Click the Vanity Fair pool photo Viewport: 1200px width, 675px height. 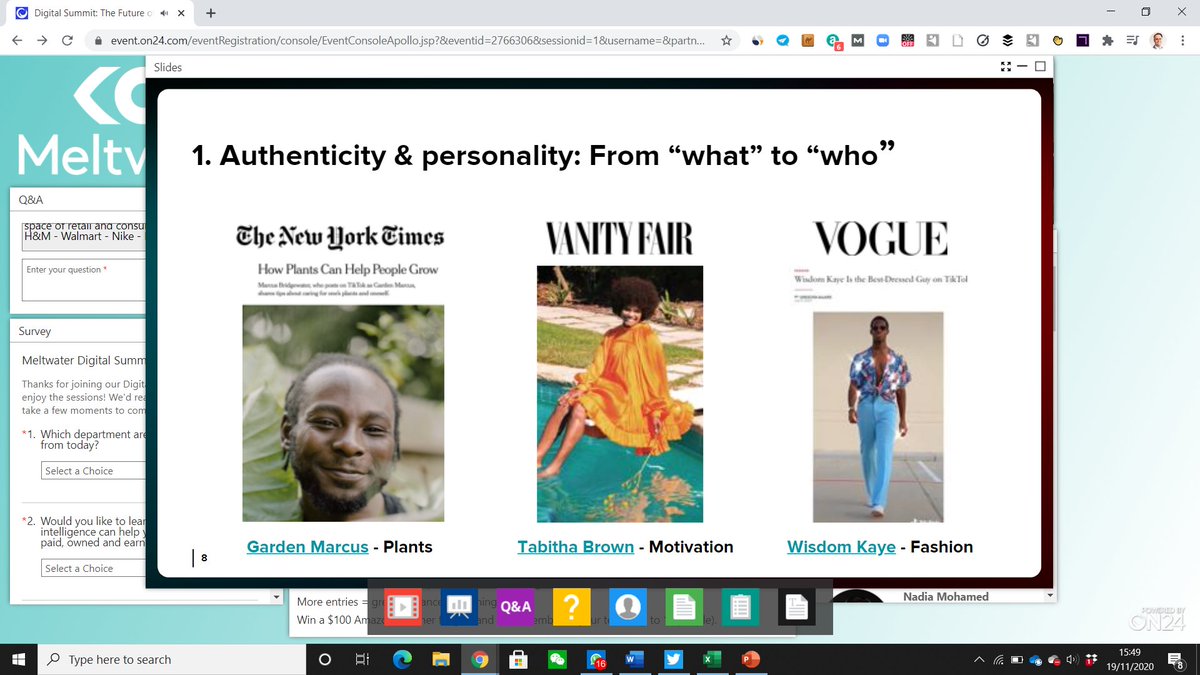click(x=620, y=394)
